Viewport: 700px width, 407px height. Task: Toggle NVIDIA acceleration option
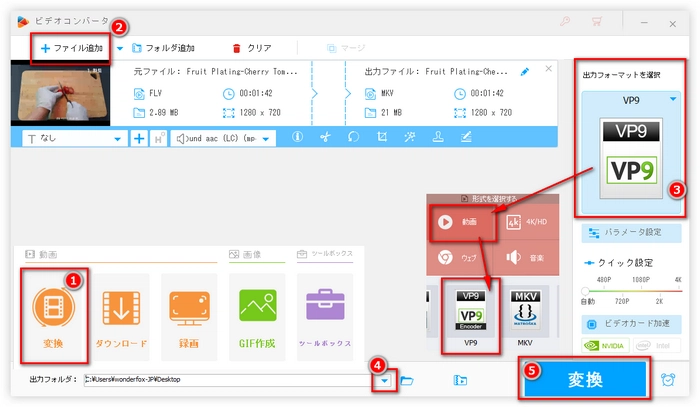(x=606, y=347)
